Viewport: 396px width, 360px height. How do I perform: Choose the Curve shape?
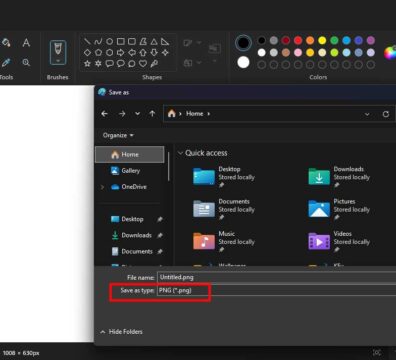[98, 42]
